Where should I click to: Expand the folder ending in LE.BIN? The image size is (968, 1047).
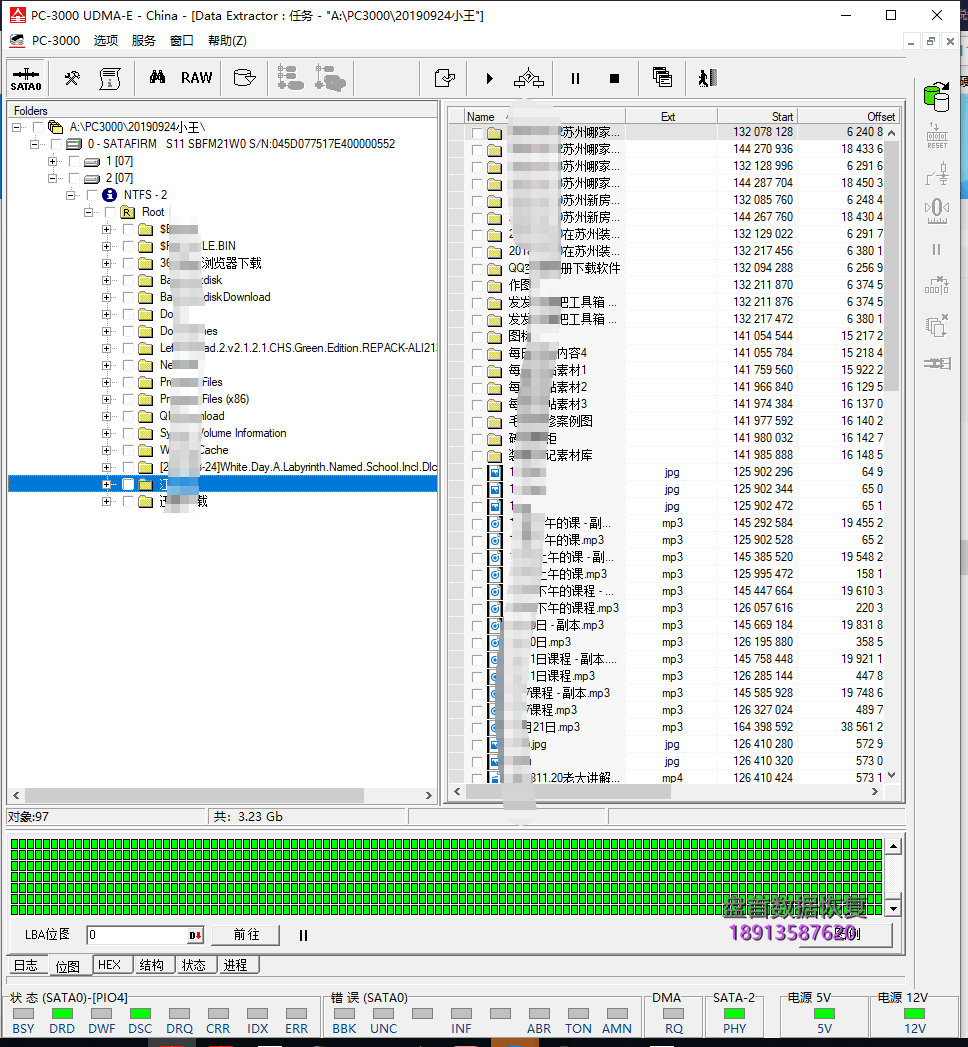107,246
